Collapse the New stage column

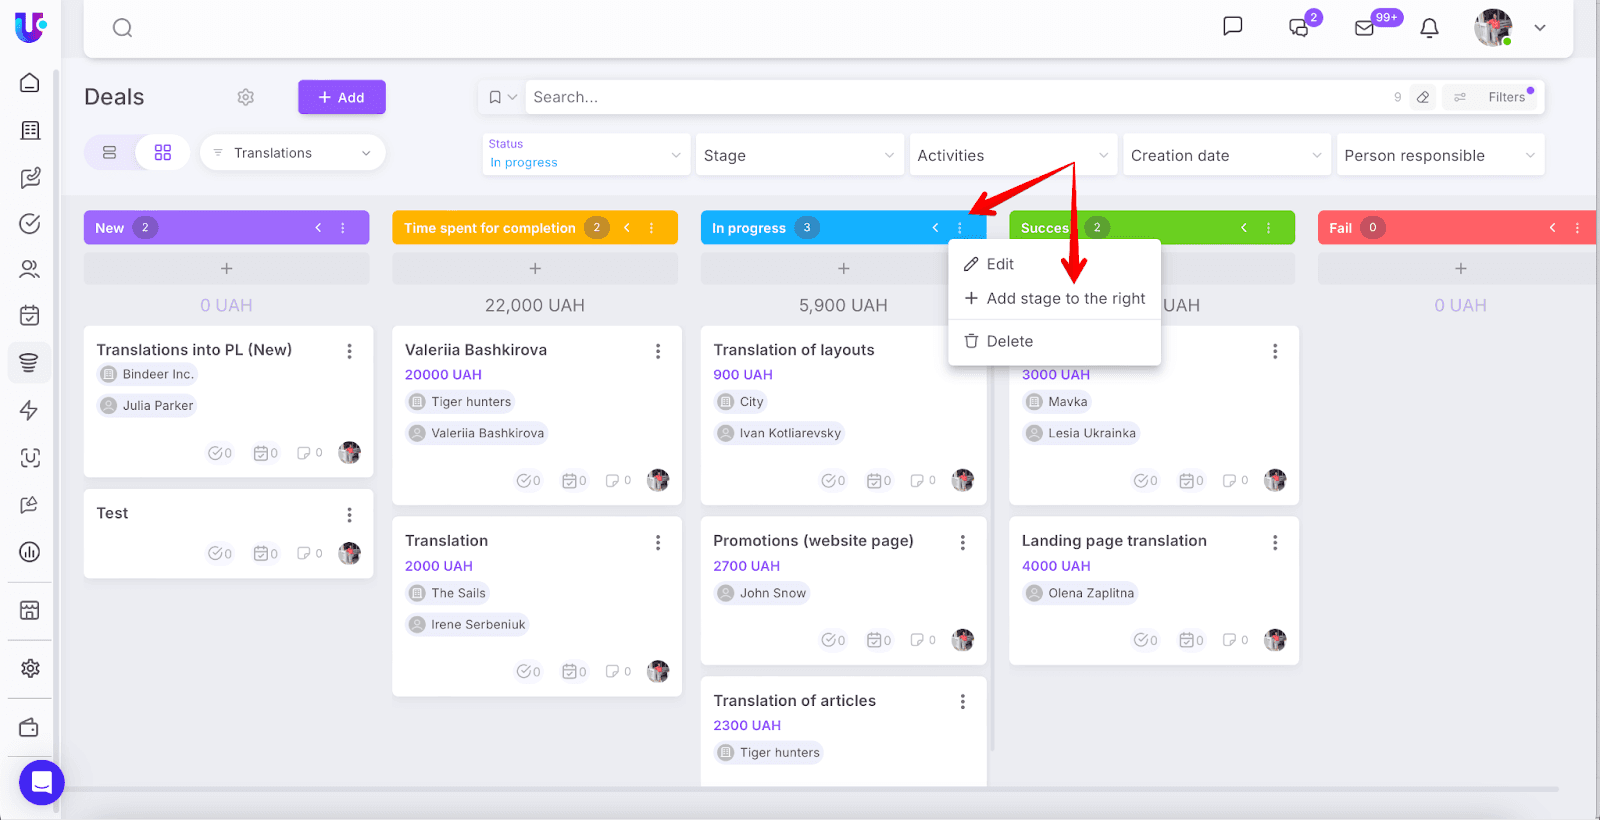pyautogui.click(x=319, y=228)
